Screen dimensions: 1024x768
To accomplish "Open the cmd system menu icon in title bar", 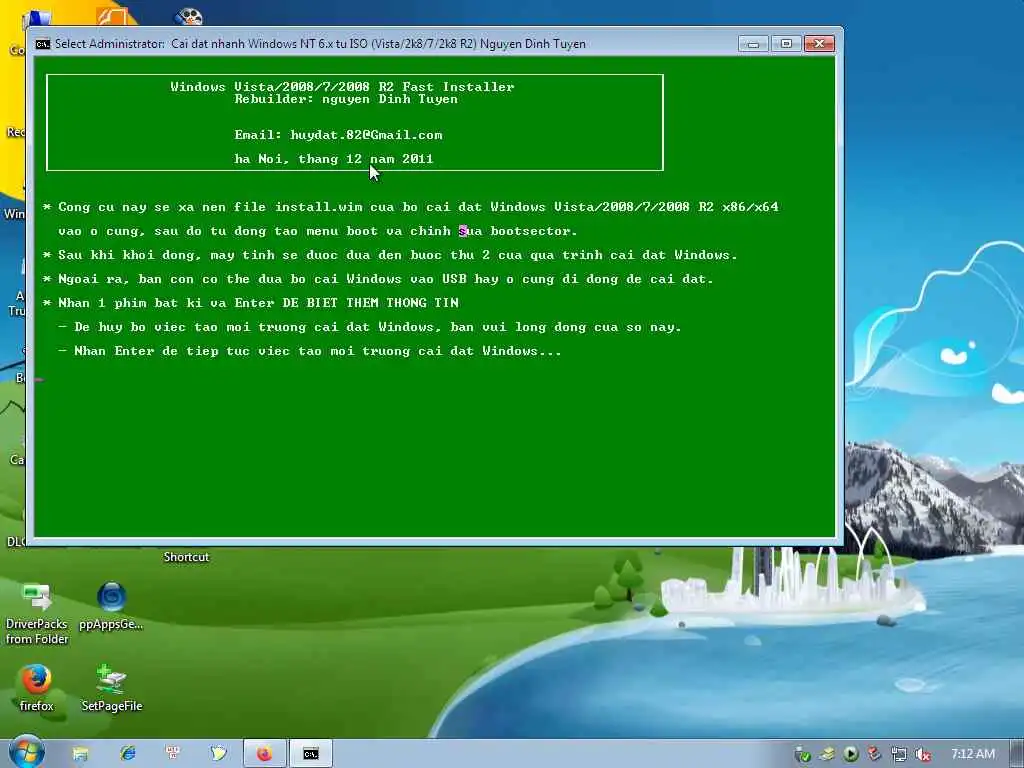I will point(42,44).
